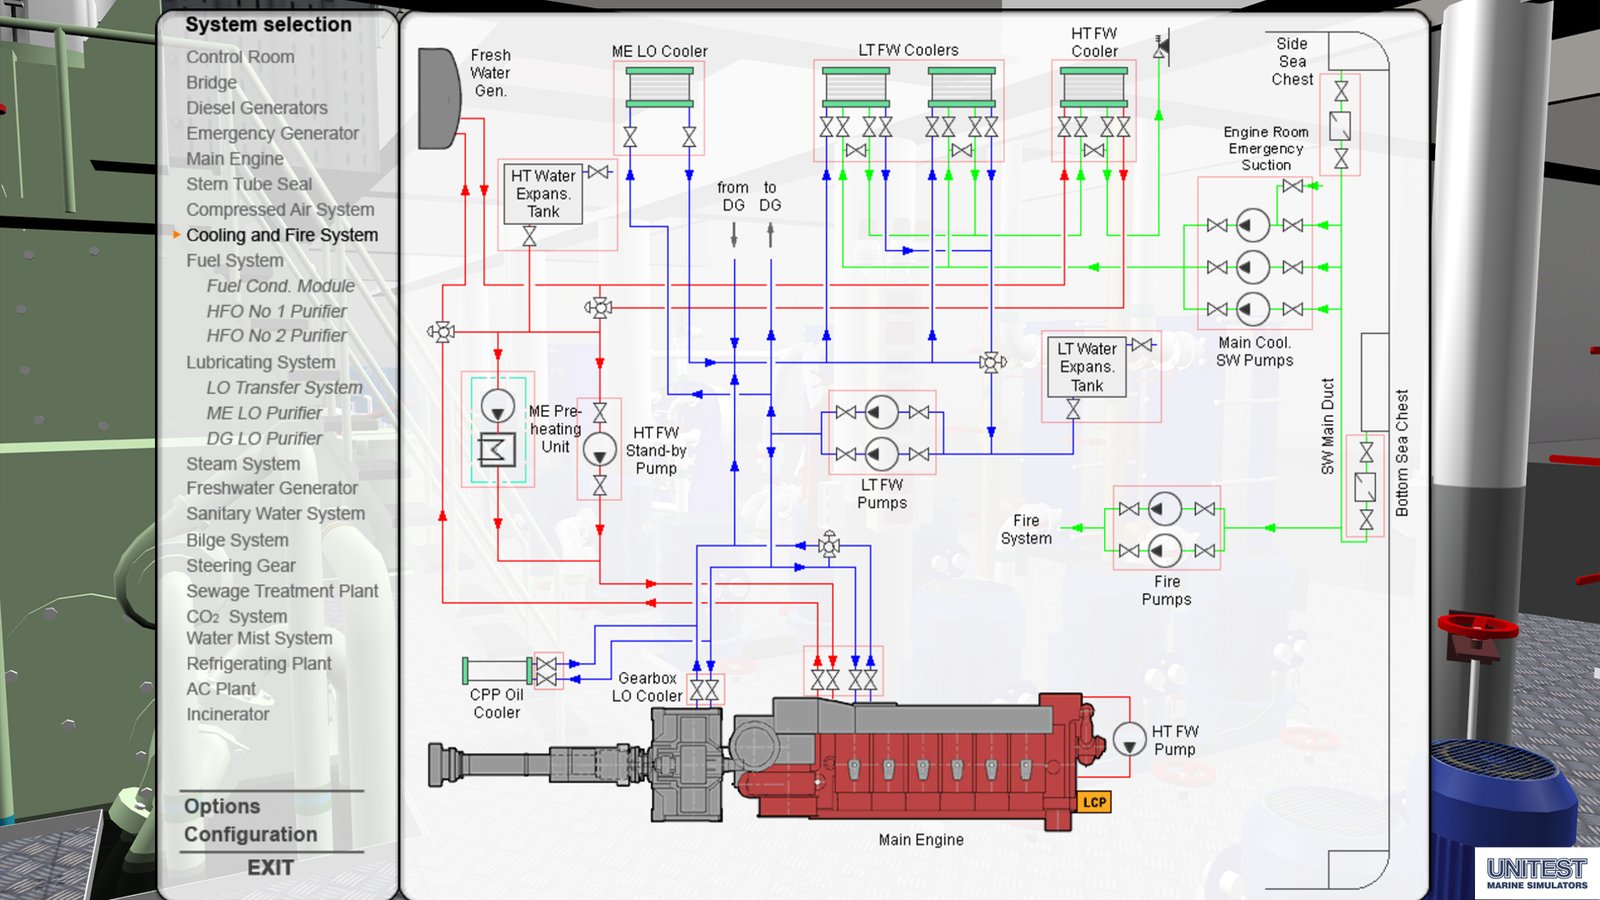Viewport: 1600px width, 900px height.
Task: Click the EXIT button
Action: [x=271, y=867]
